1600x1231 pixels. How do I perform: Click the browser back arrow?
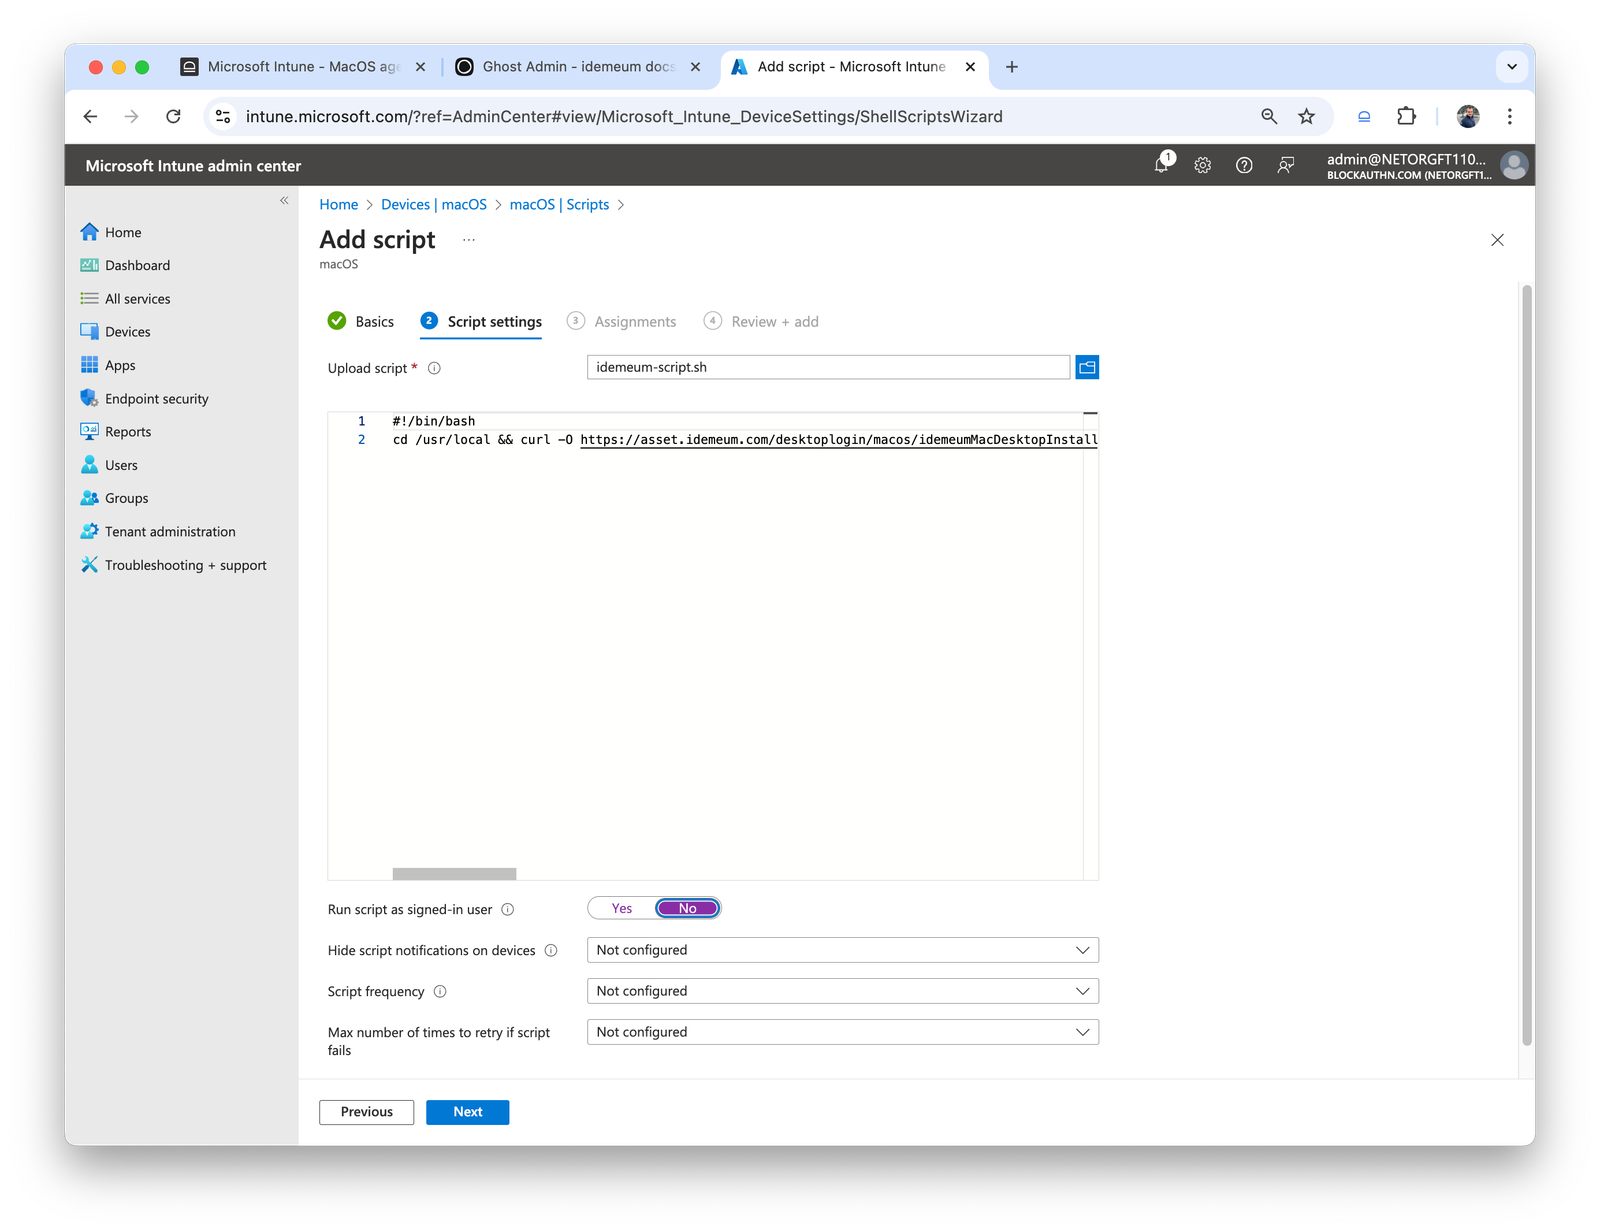91,117
